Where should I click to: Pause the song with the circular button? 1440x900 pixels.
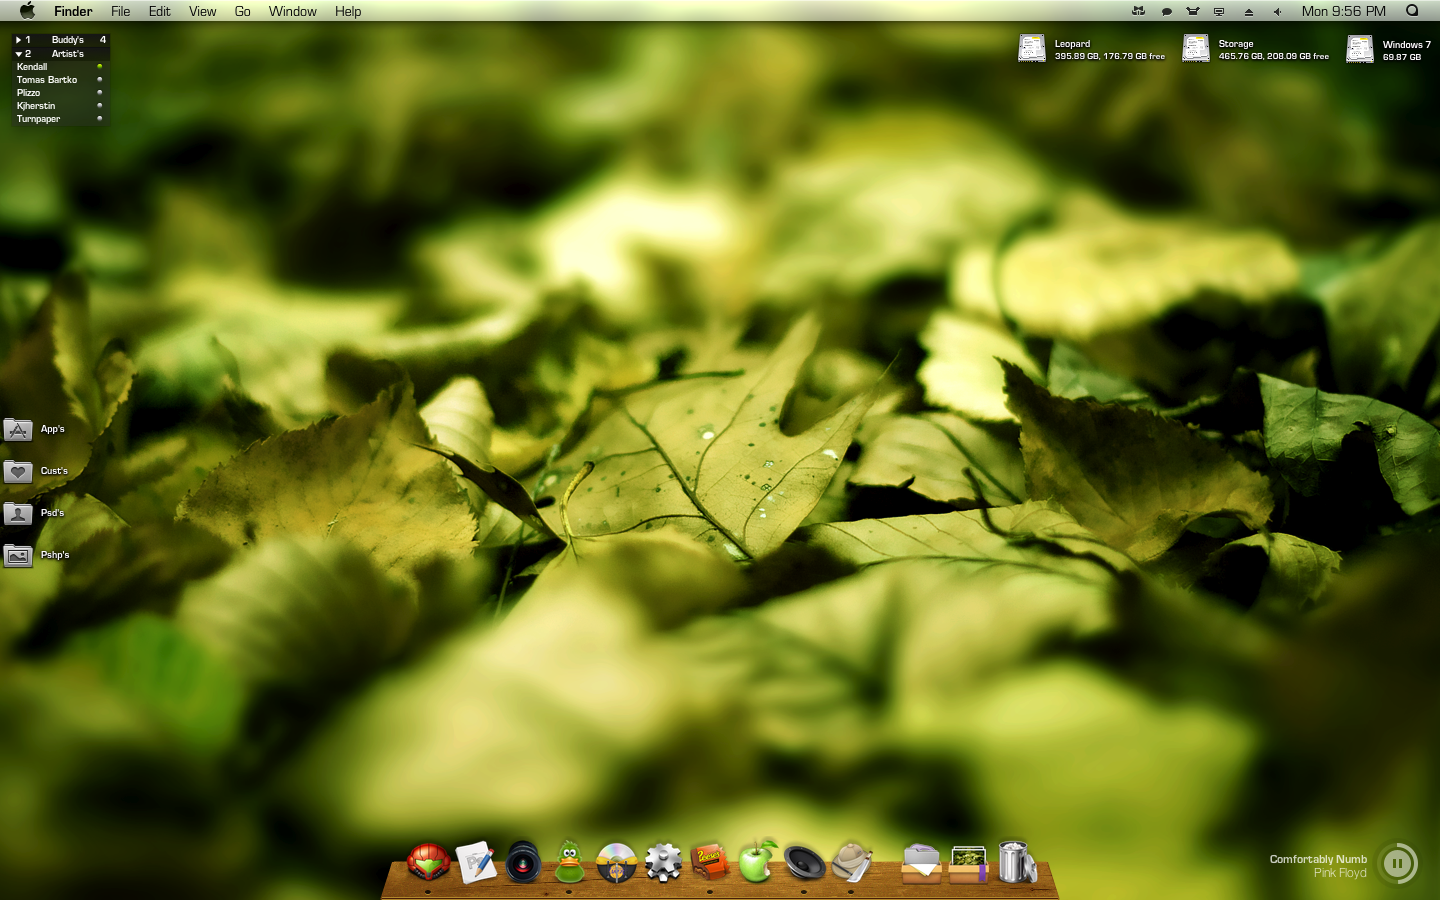point(1398,863)
